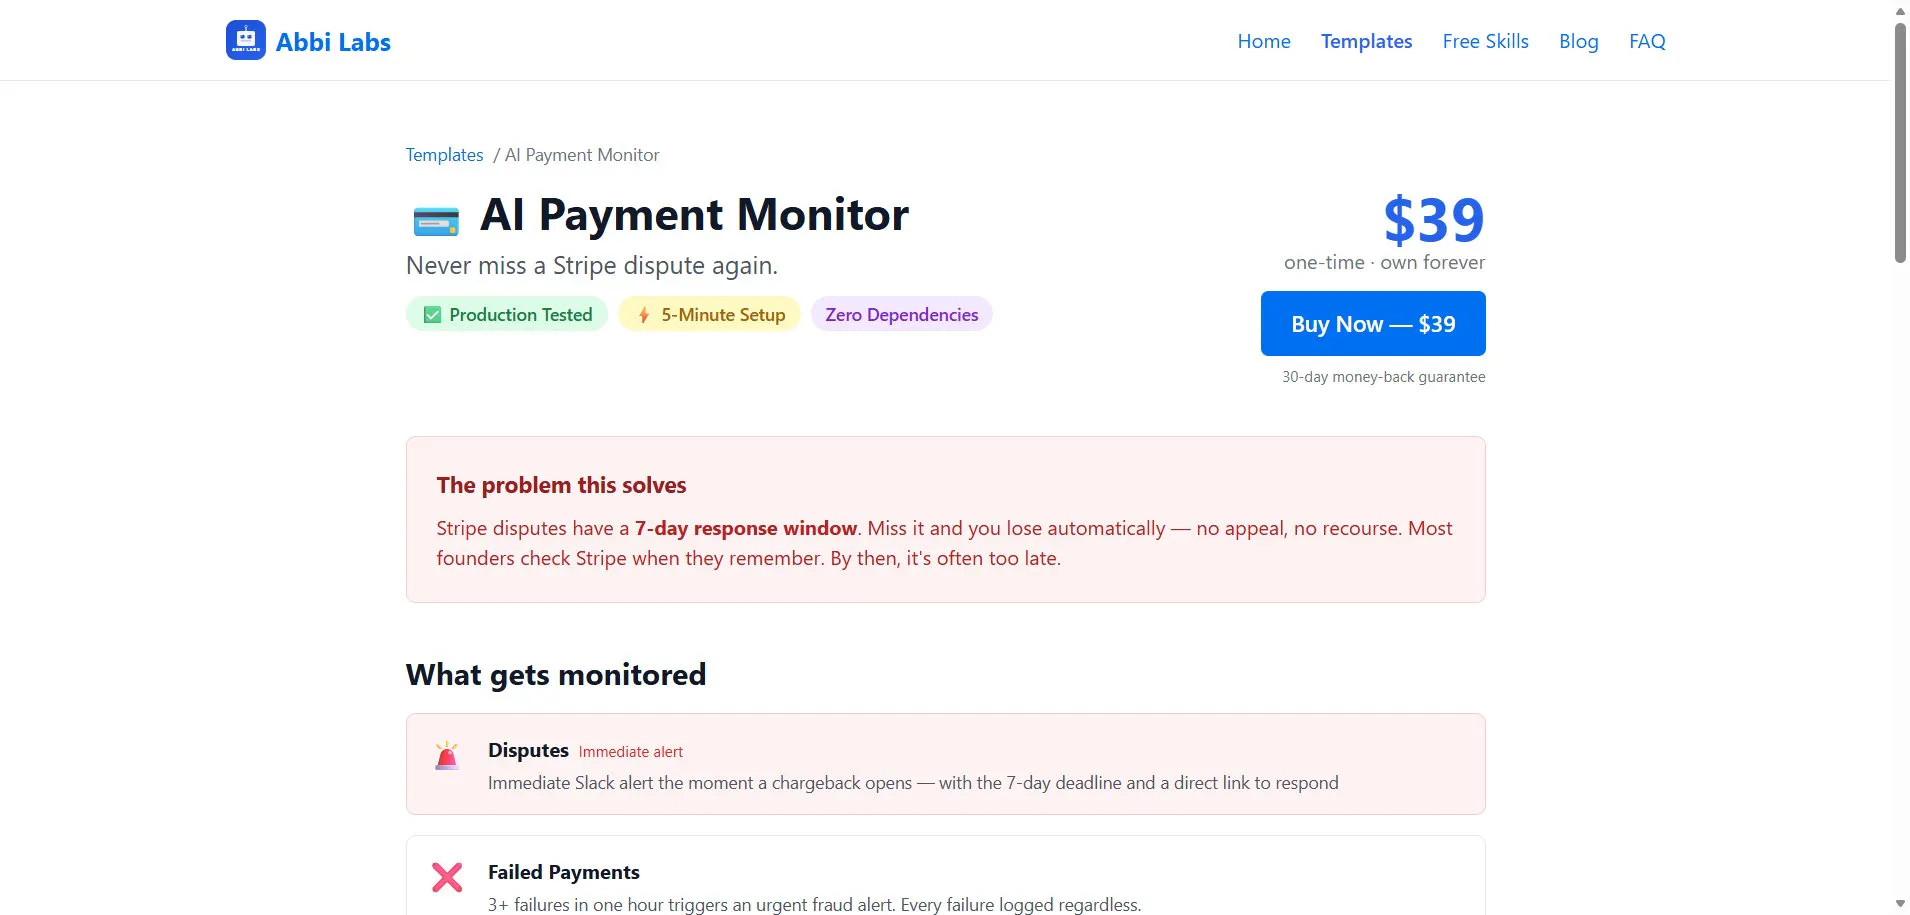The height and width of the screenshot is (915, 1910).
Task: Click the Abbi Labs brand name
Action: tap(333, 42)
